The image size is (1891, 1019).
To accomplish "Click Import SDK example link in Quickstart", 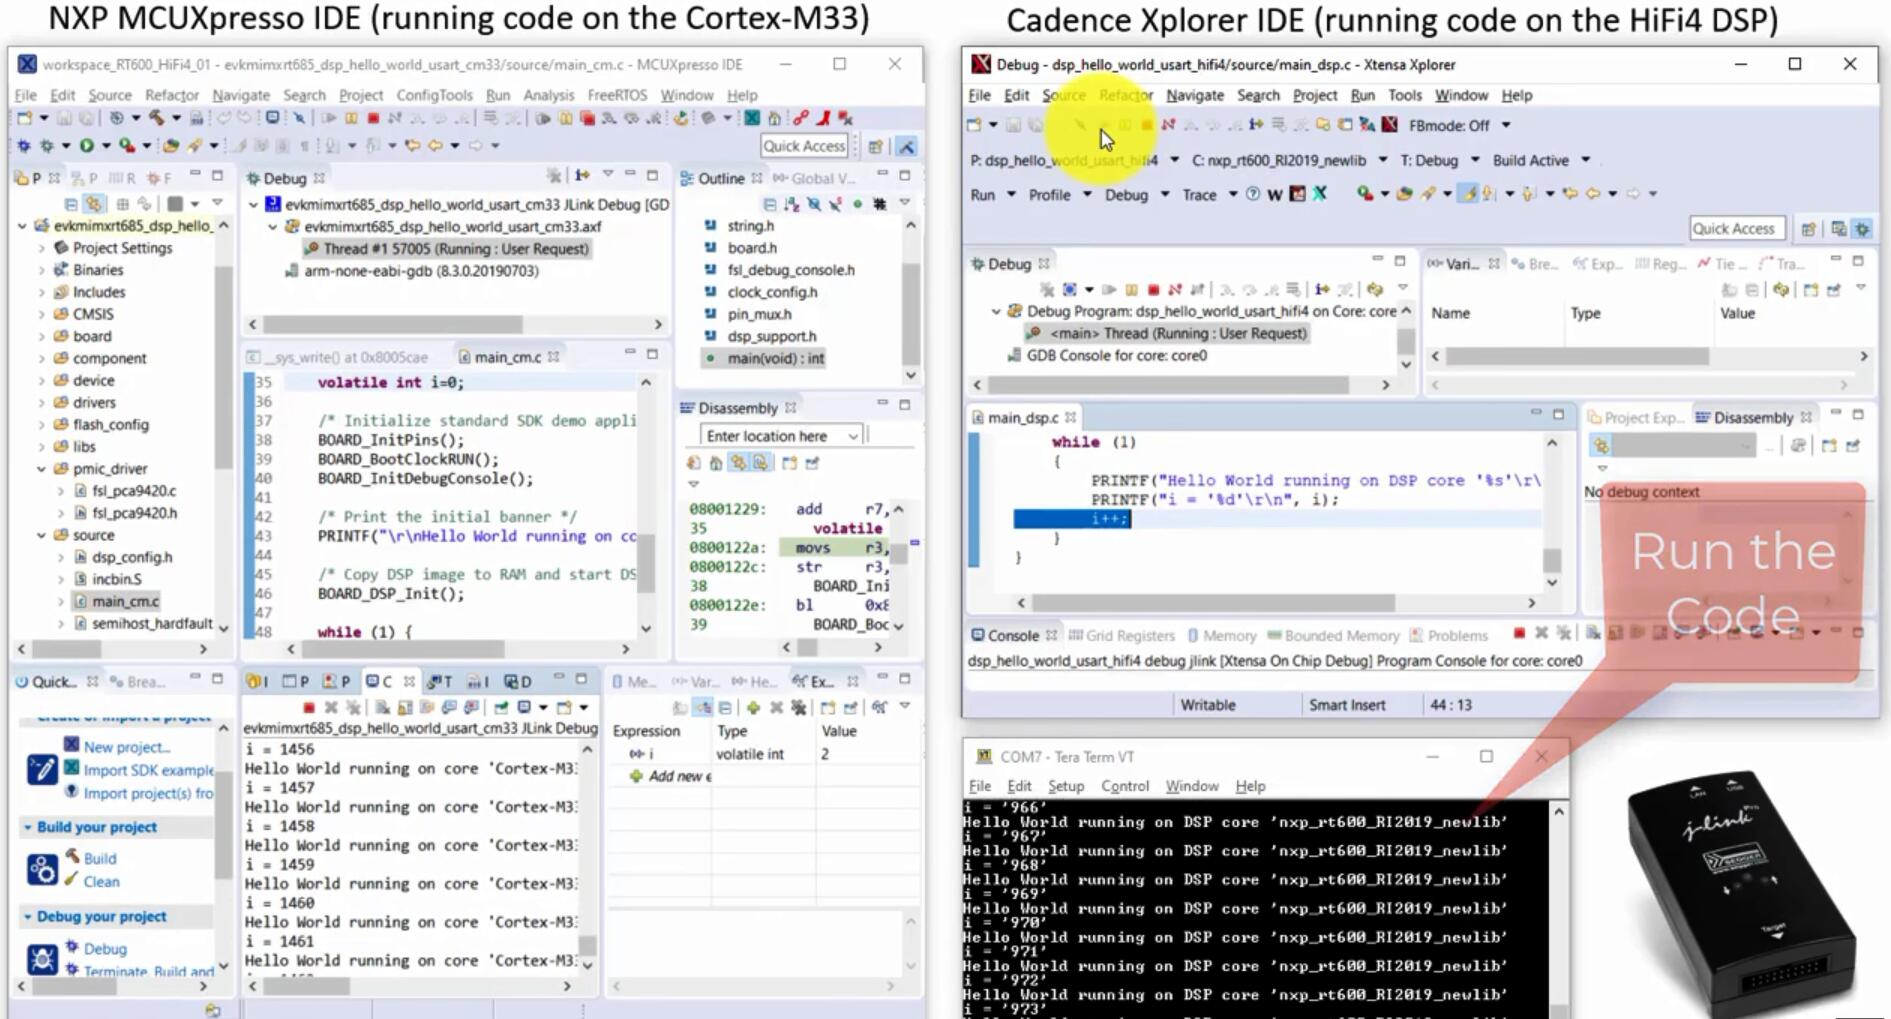I will click(148, 770).
